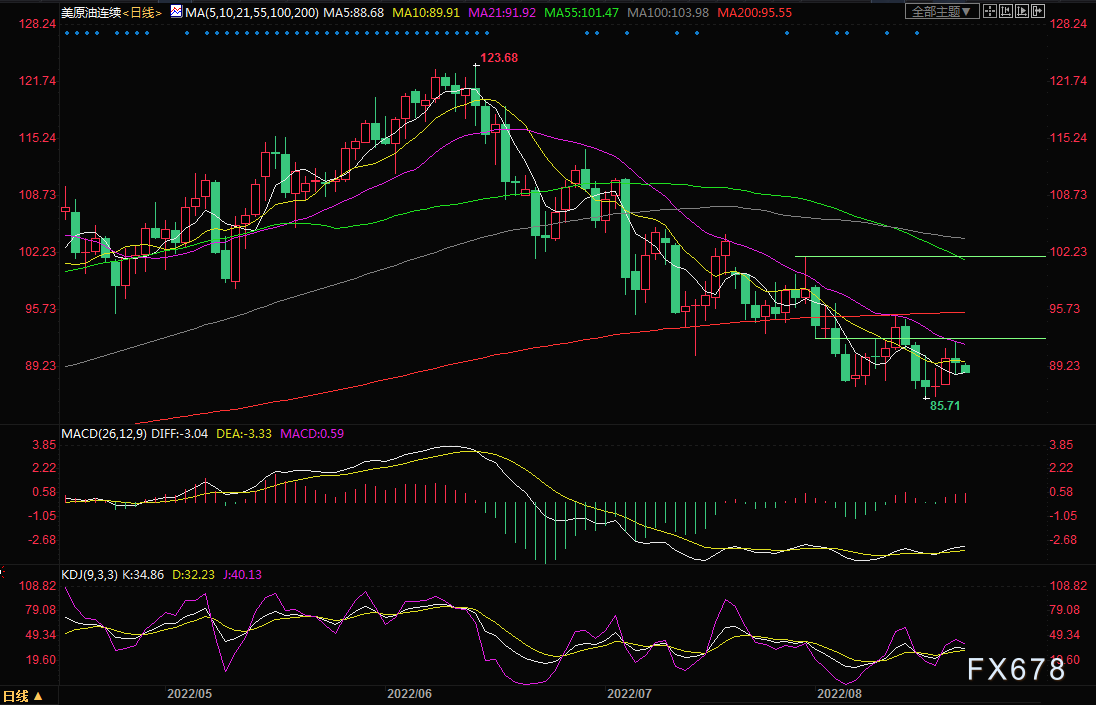Open KDJ(9,3,3) indicator settings
Viewport: 1096px width, 705px height.
pyautogui.click(x=89, y=574)
